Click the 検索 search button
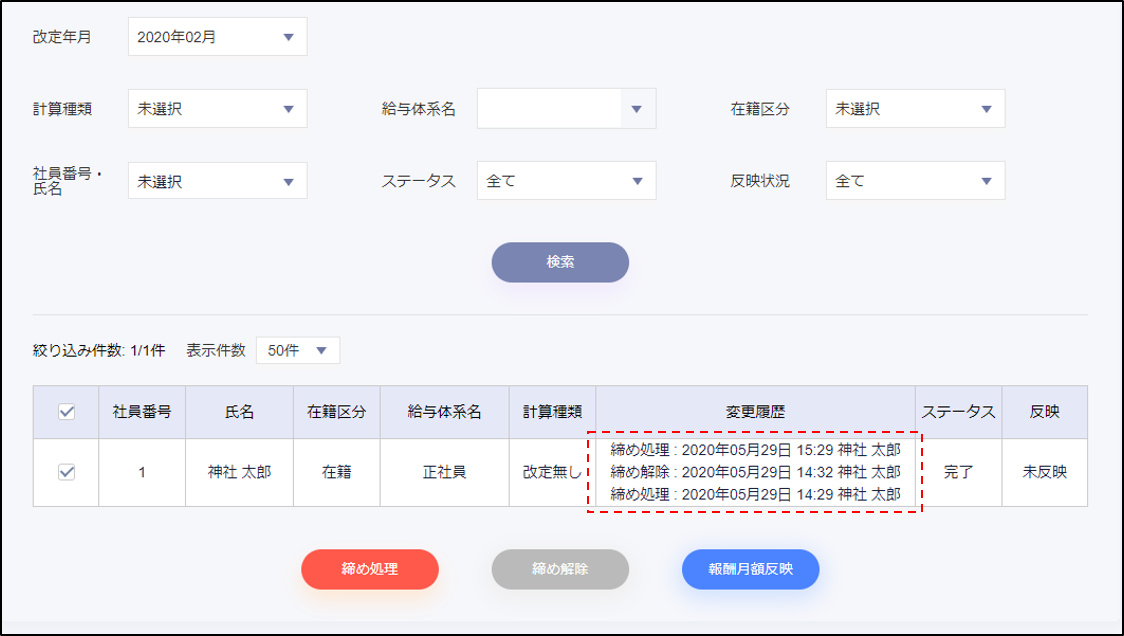This screenshot has width=1124, height=636. pyautogui.click(x=560, y=262)
